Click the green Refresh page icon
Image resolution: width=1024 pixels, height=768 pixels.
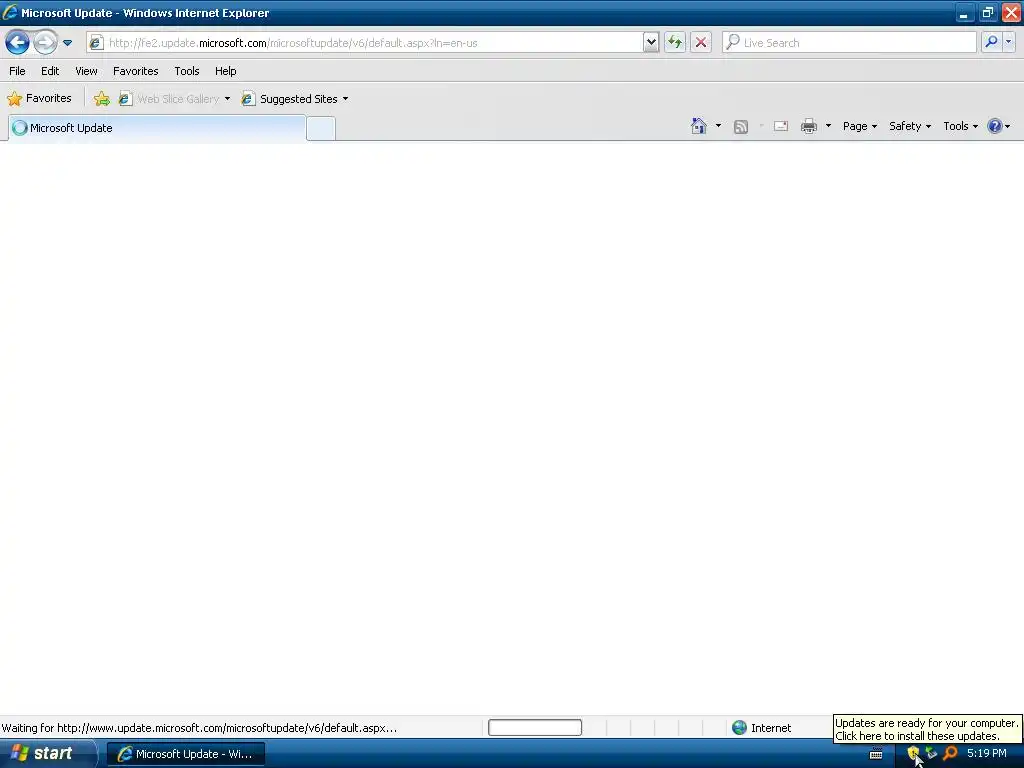click(x=675, y=43)
